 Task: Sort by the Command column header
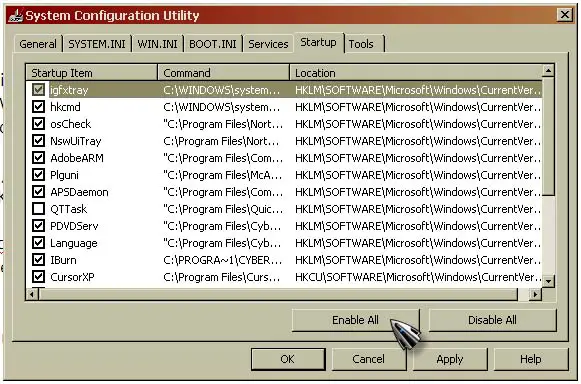224,73
